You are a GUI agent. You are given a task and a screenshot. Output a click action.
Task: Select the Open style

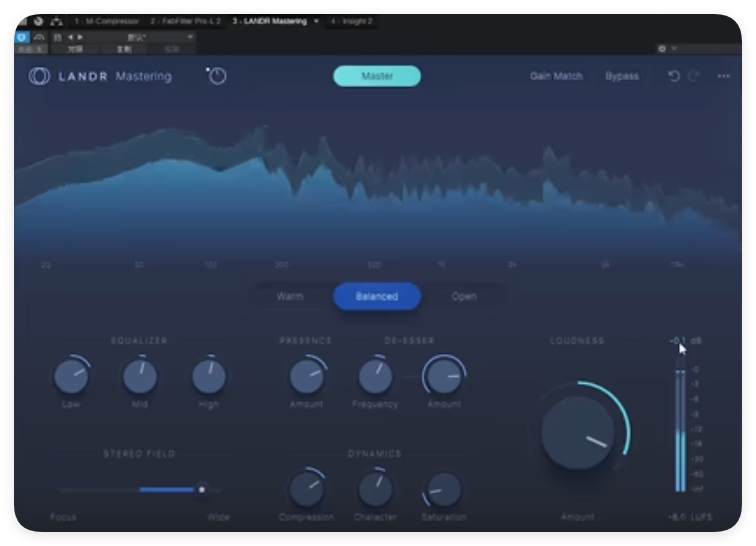click(464, 296)
